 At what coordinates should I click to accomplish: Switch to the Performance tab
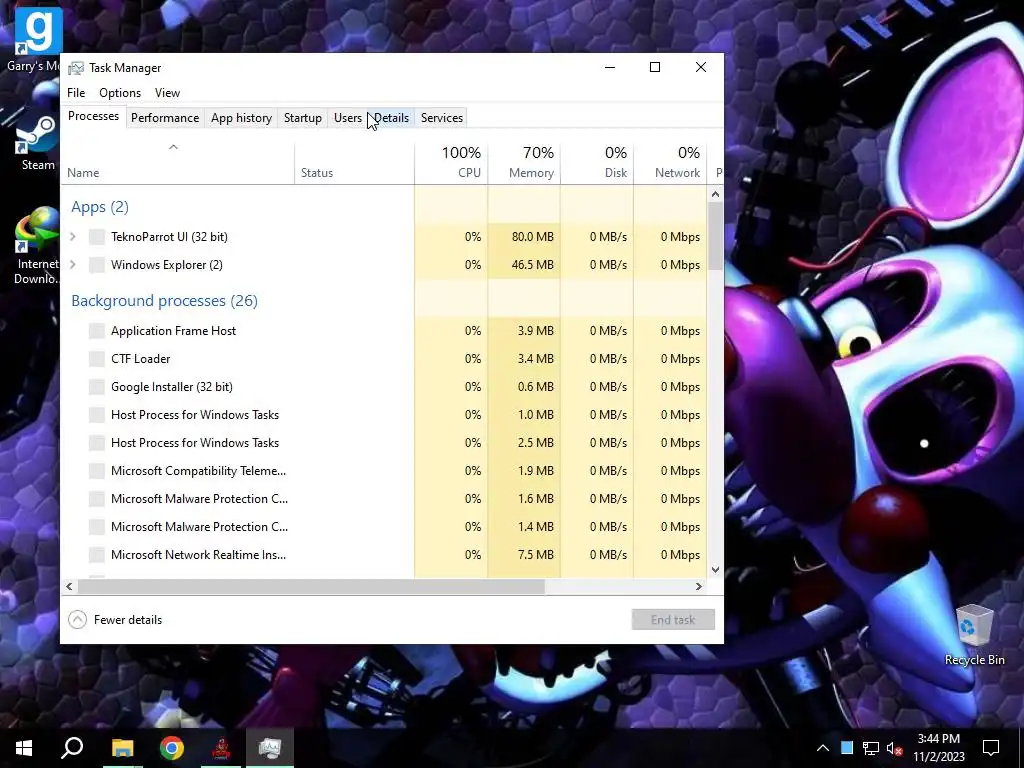click(165, 118)
